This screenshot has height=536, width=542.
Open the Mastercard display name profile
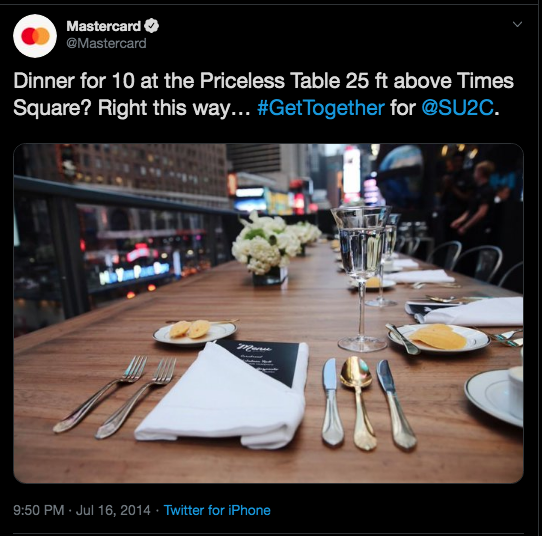103,26
